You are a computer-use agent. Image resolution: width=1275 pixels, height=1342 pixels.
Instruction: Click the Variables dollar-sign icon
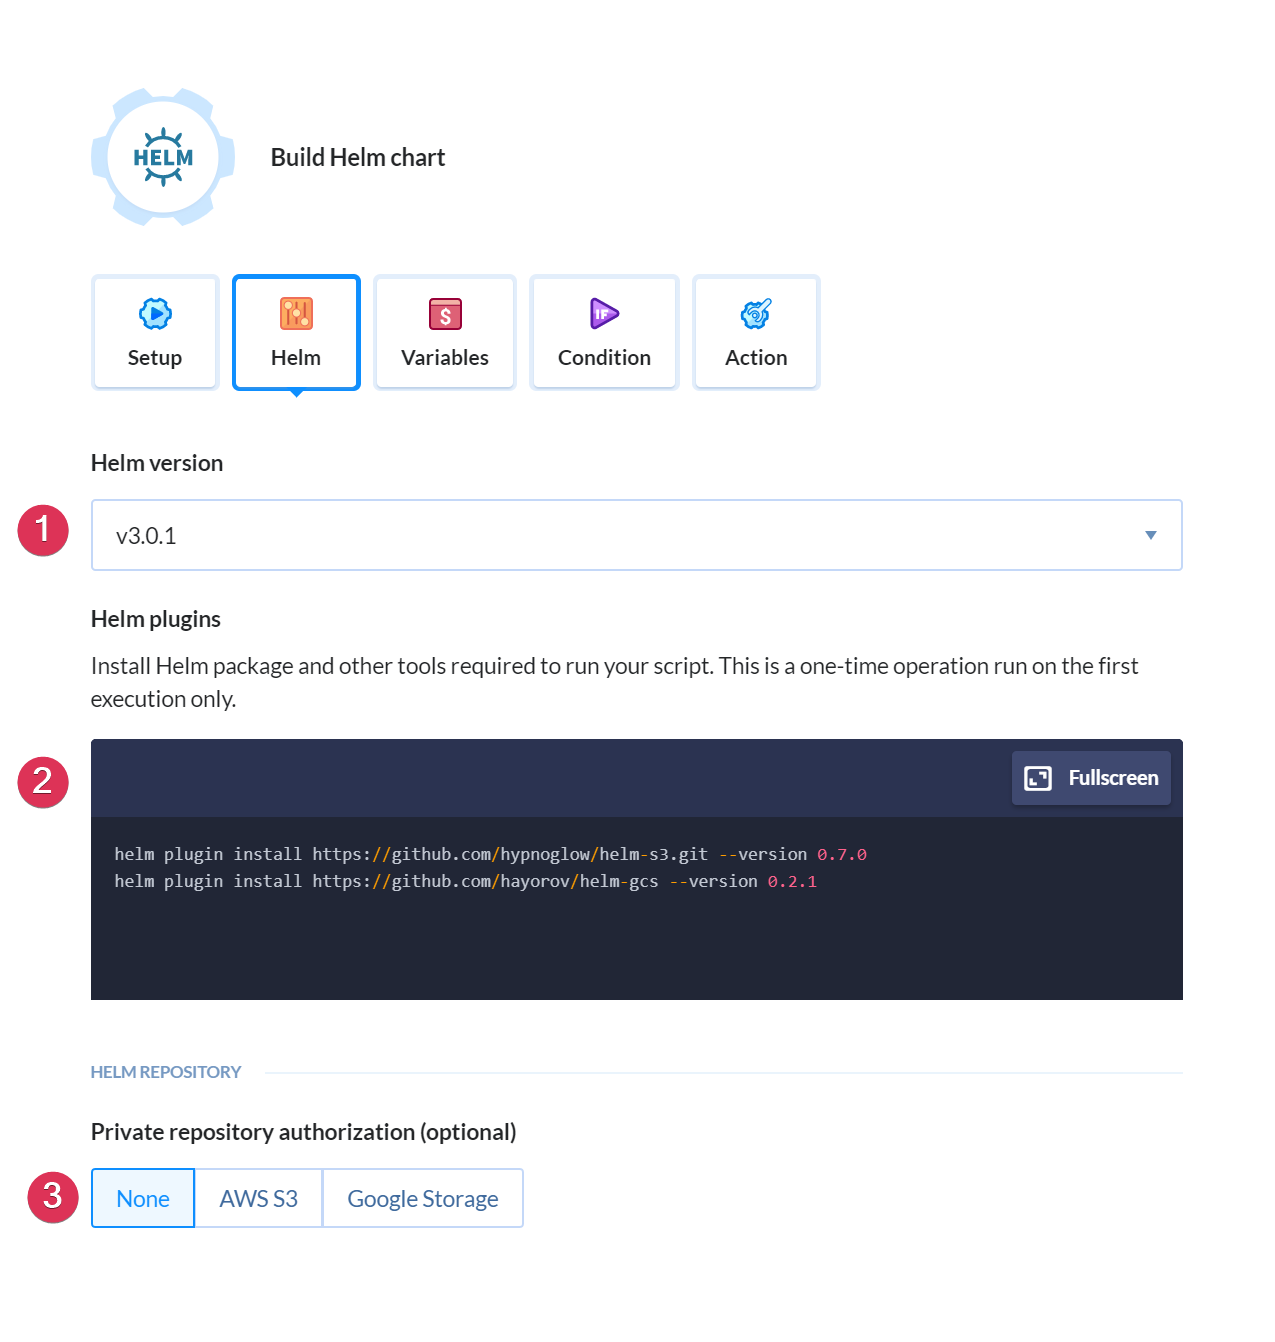coord(445,314)
